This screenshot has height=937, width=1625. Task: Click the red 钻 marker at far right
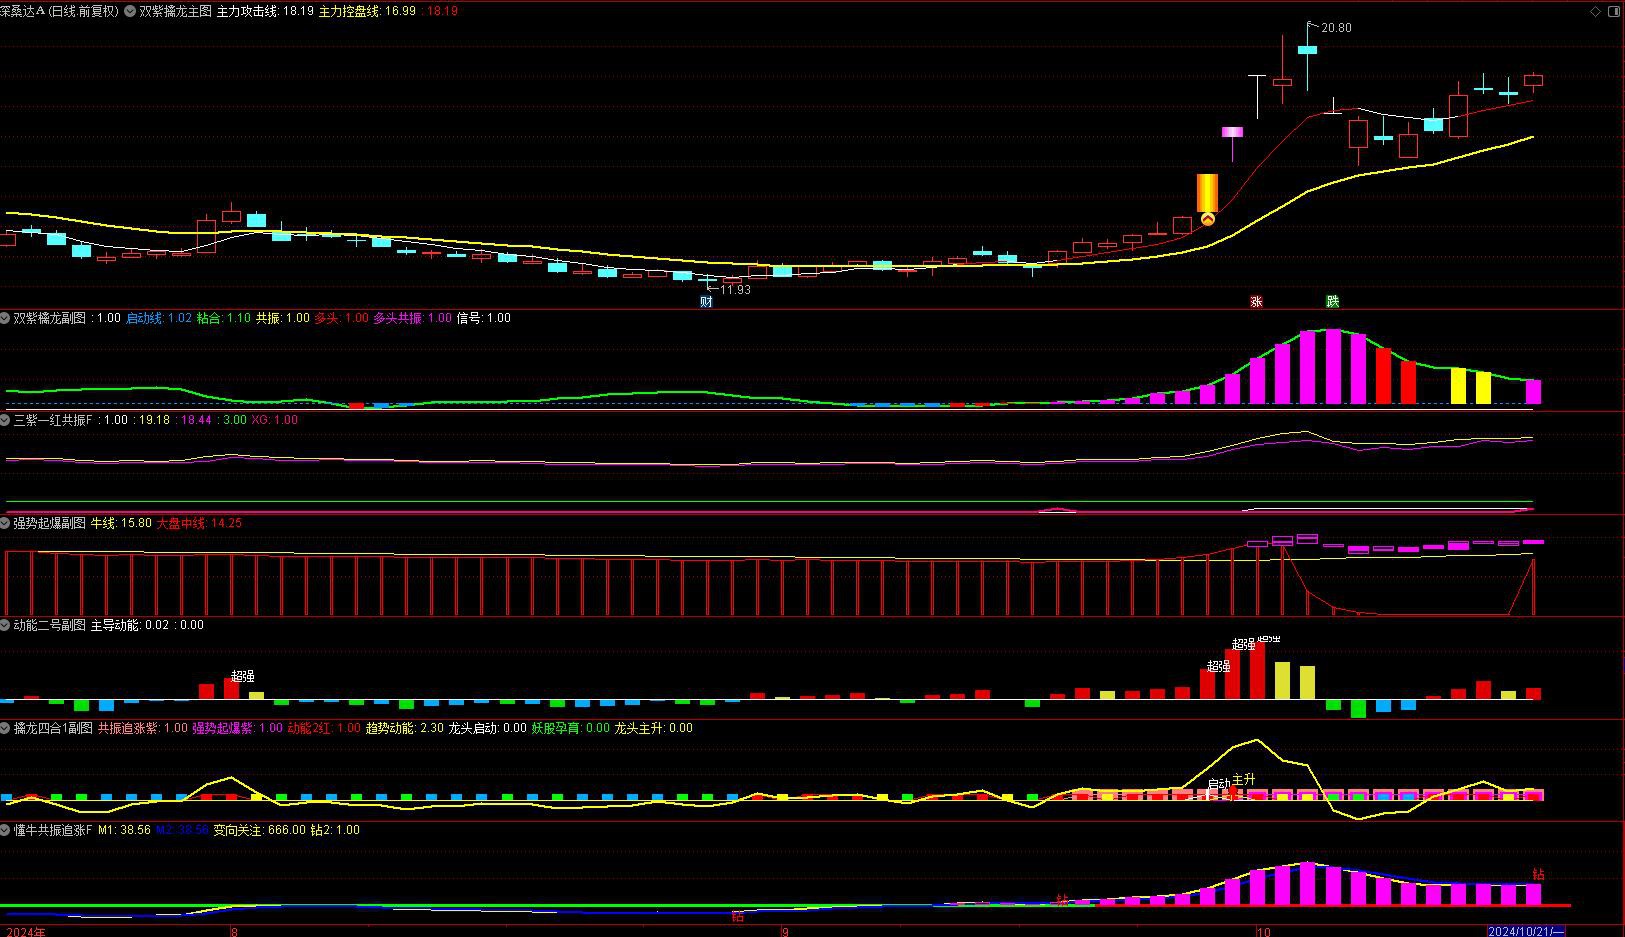(x=1538, y=874)
